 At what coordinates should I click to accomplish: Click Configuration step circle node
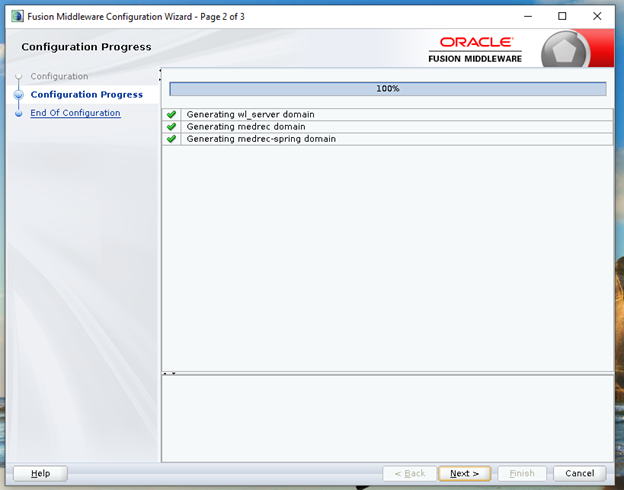[x=18, y=76]
